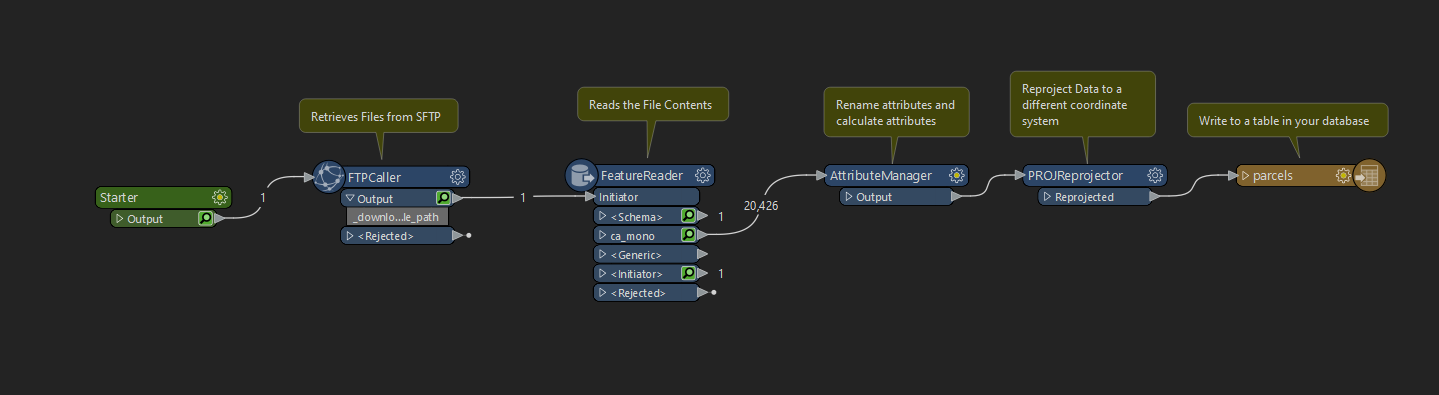Click the FeatureReader database icon
1439x395 pixels.
pyautogui.click(x=581, y=175)
